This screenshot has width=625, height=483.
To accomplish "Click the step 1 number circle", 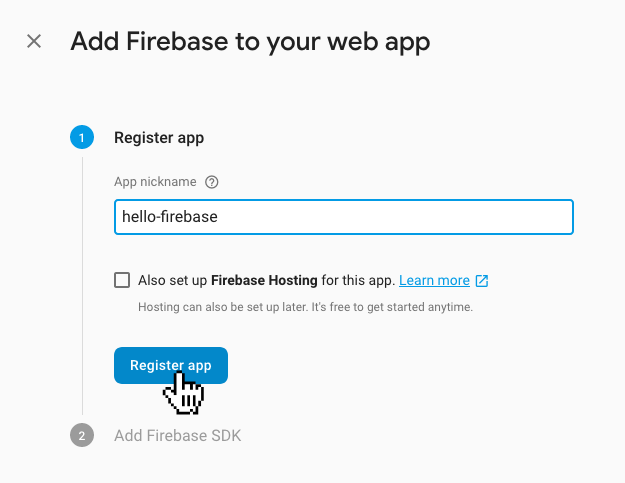I will 82,138.
